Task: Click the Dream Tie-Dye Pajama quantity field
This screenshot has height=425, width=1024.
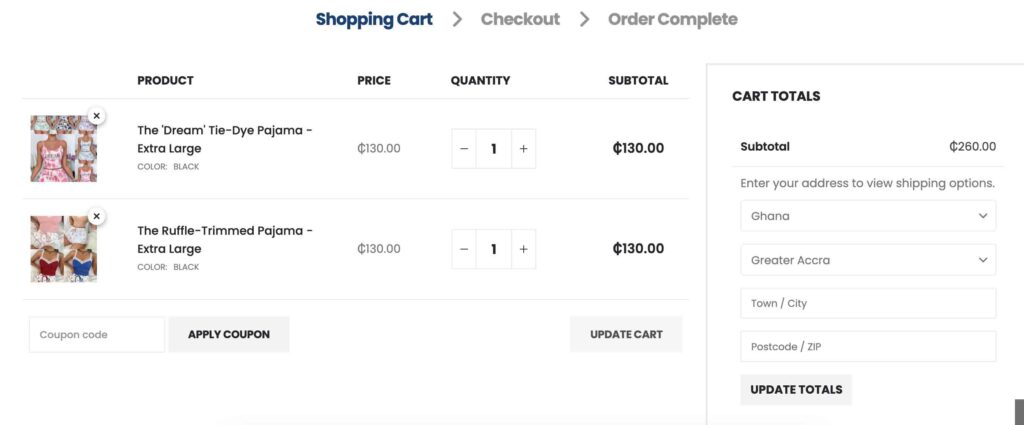Action: click(494, 149)
